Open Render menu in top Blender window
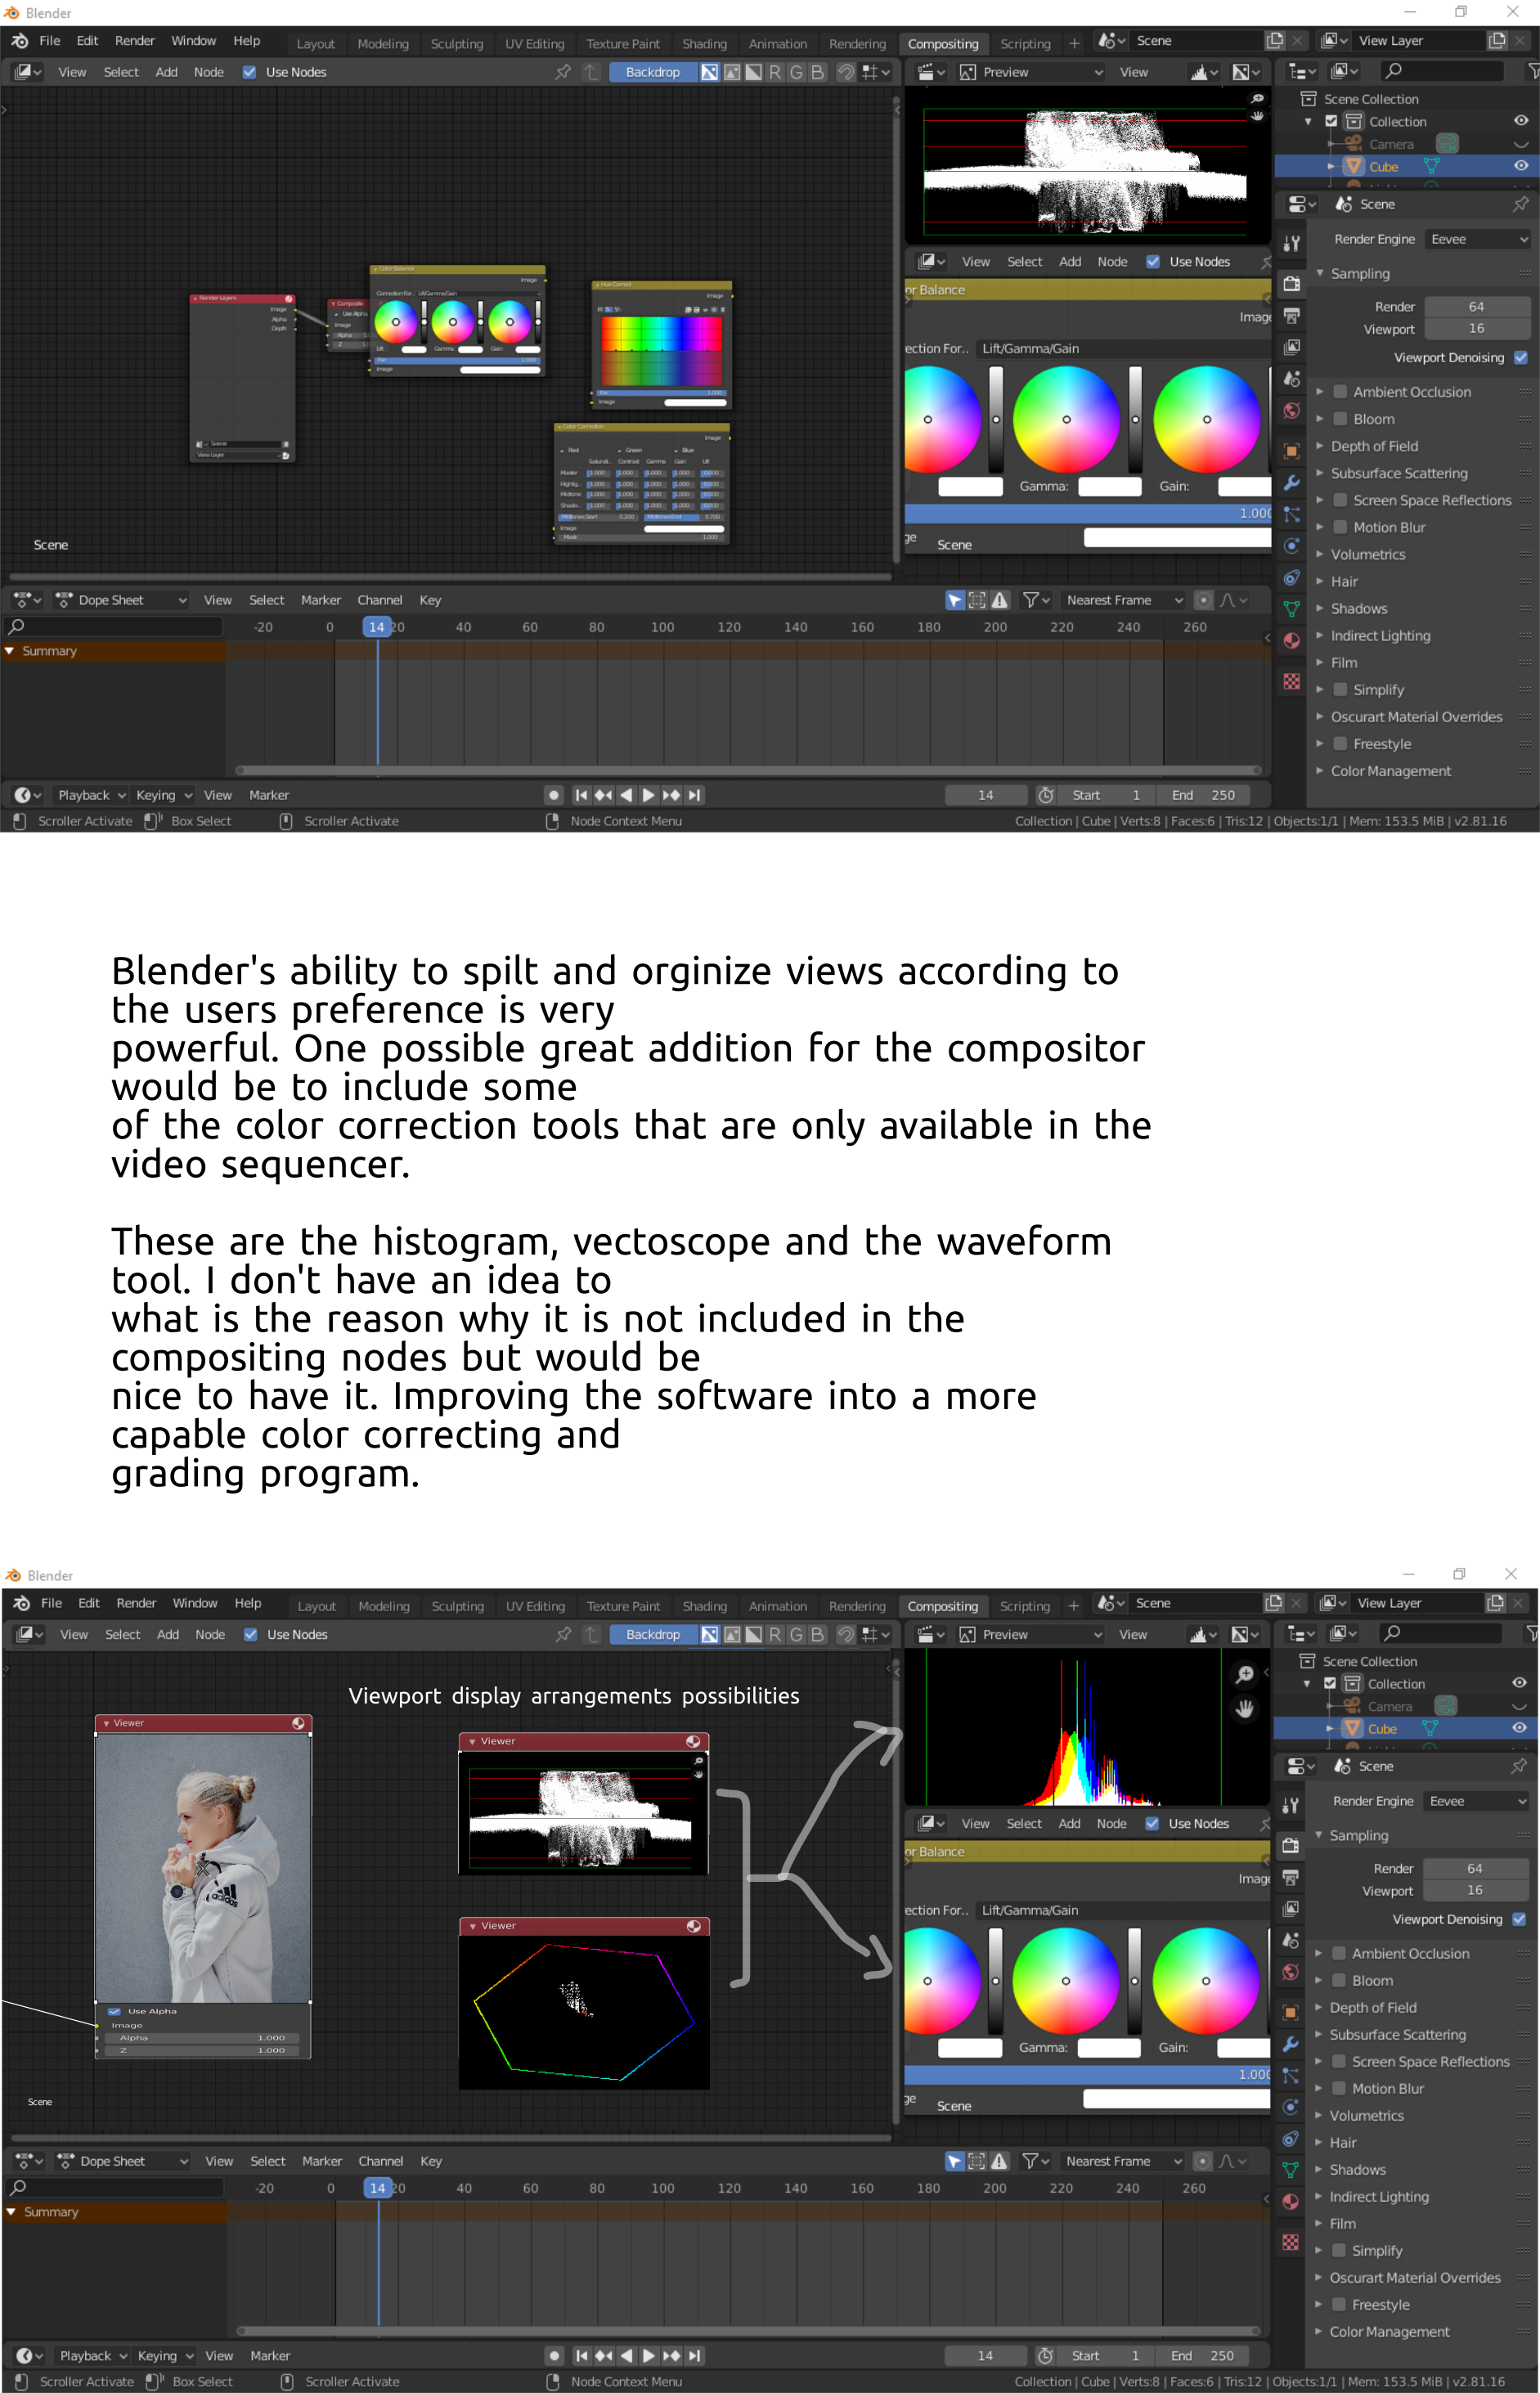Image resolution: width=1540 pixels, height=2393 pixels. (x=135, y=41)
